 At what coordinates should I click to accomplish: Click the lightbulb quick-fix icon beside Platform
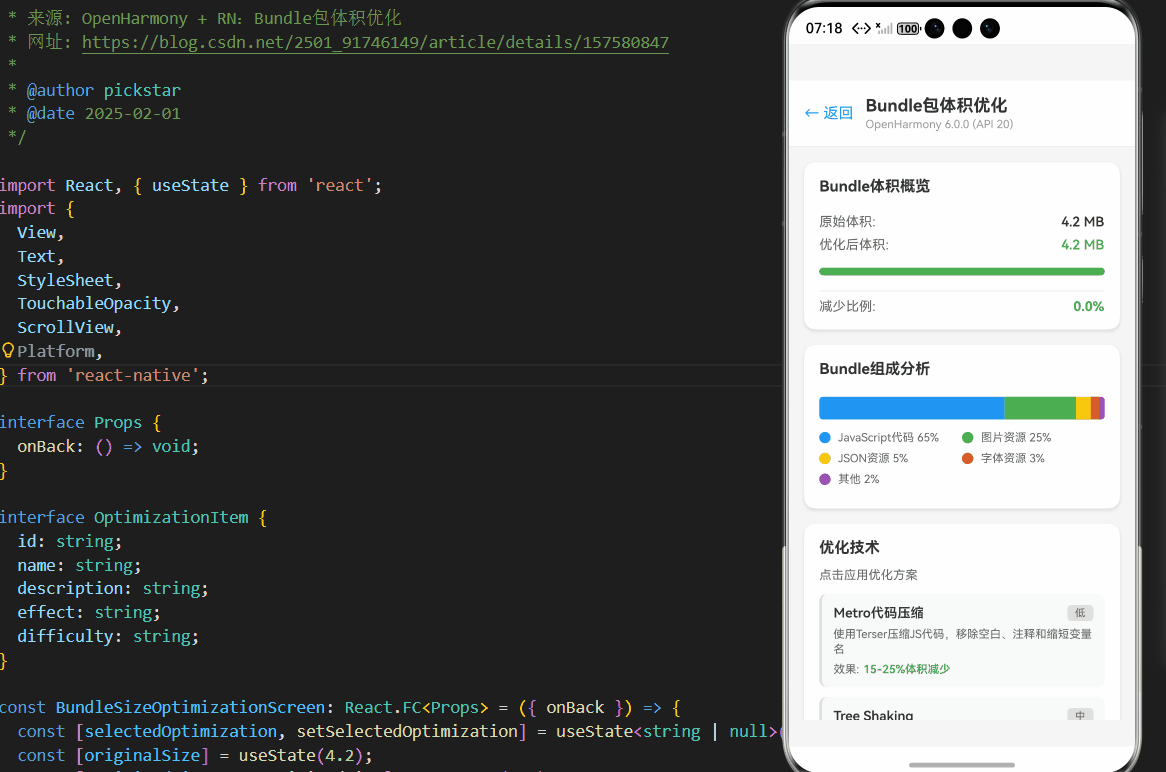coord(8,350)
